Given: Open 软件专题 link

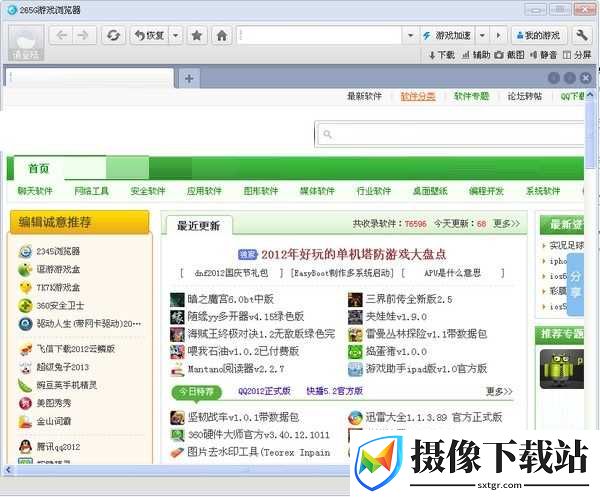Looking at the screenshot, I should coord(471,96).
